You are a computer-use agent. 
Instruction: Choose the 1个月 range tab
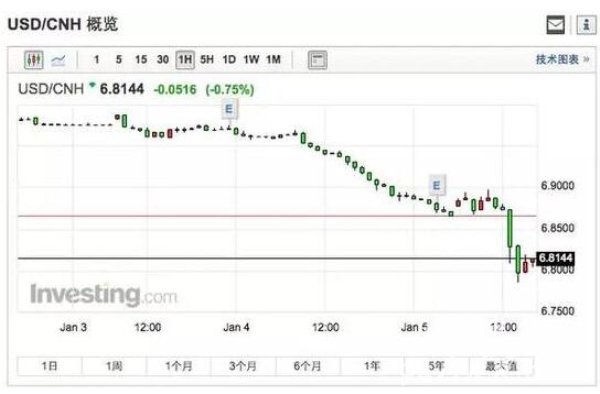(x=179, y=366)
